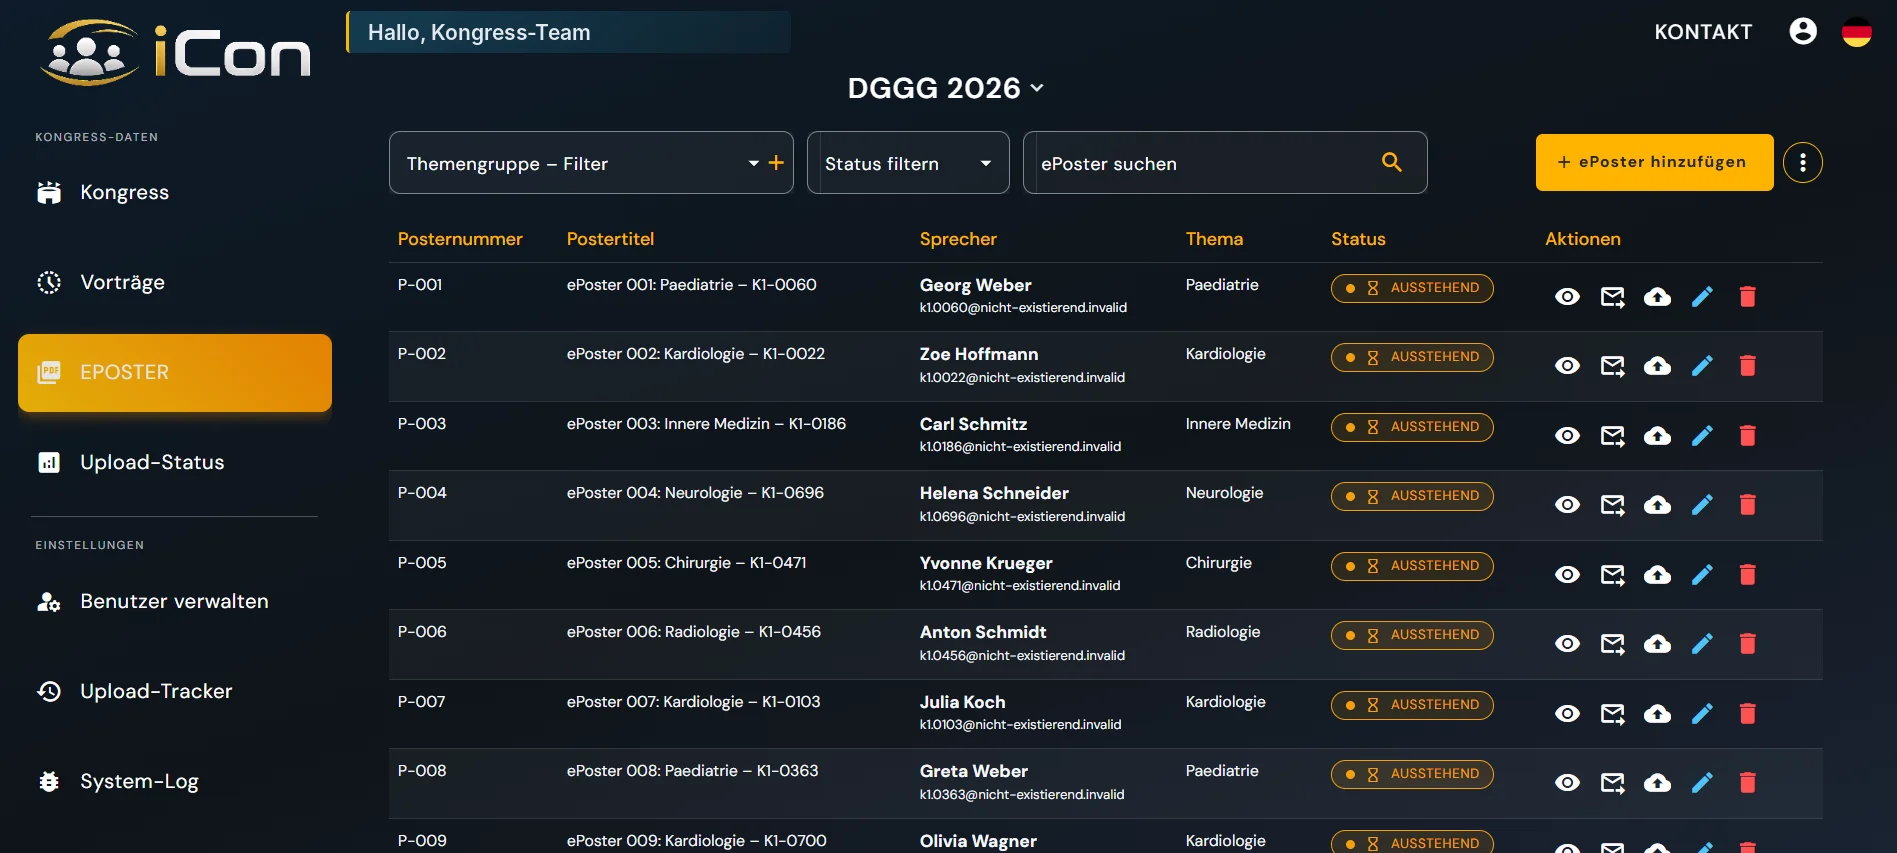Viewport: 1897px width, 853px height.
Task: Delete poster P-002 Kardiologie
Action: click(x=1747, y=366)
